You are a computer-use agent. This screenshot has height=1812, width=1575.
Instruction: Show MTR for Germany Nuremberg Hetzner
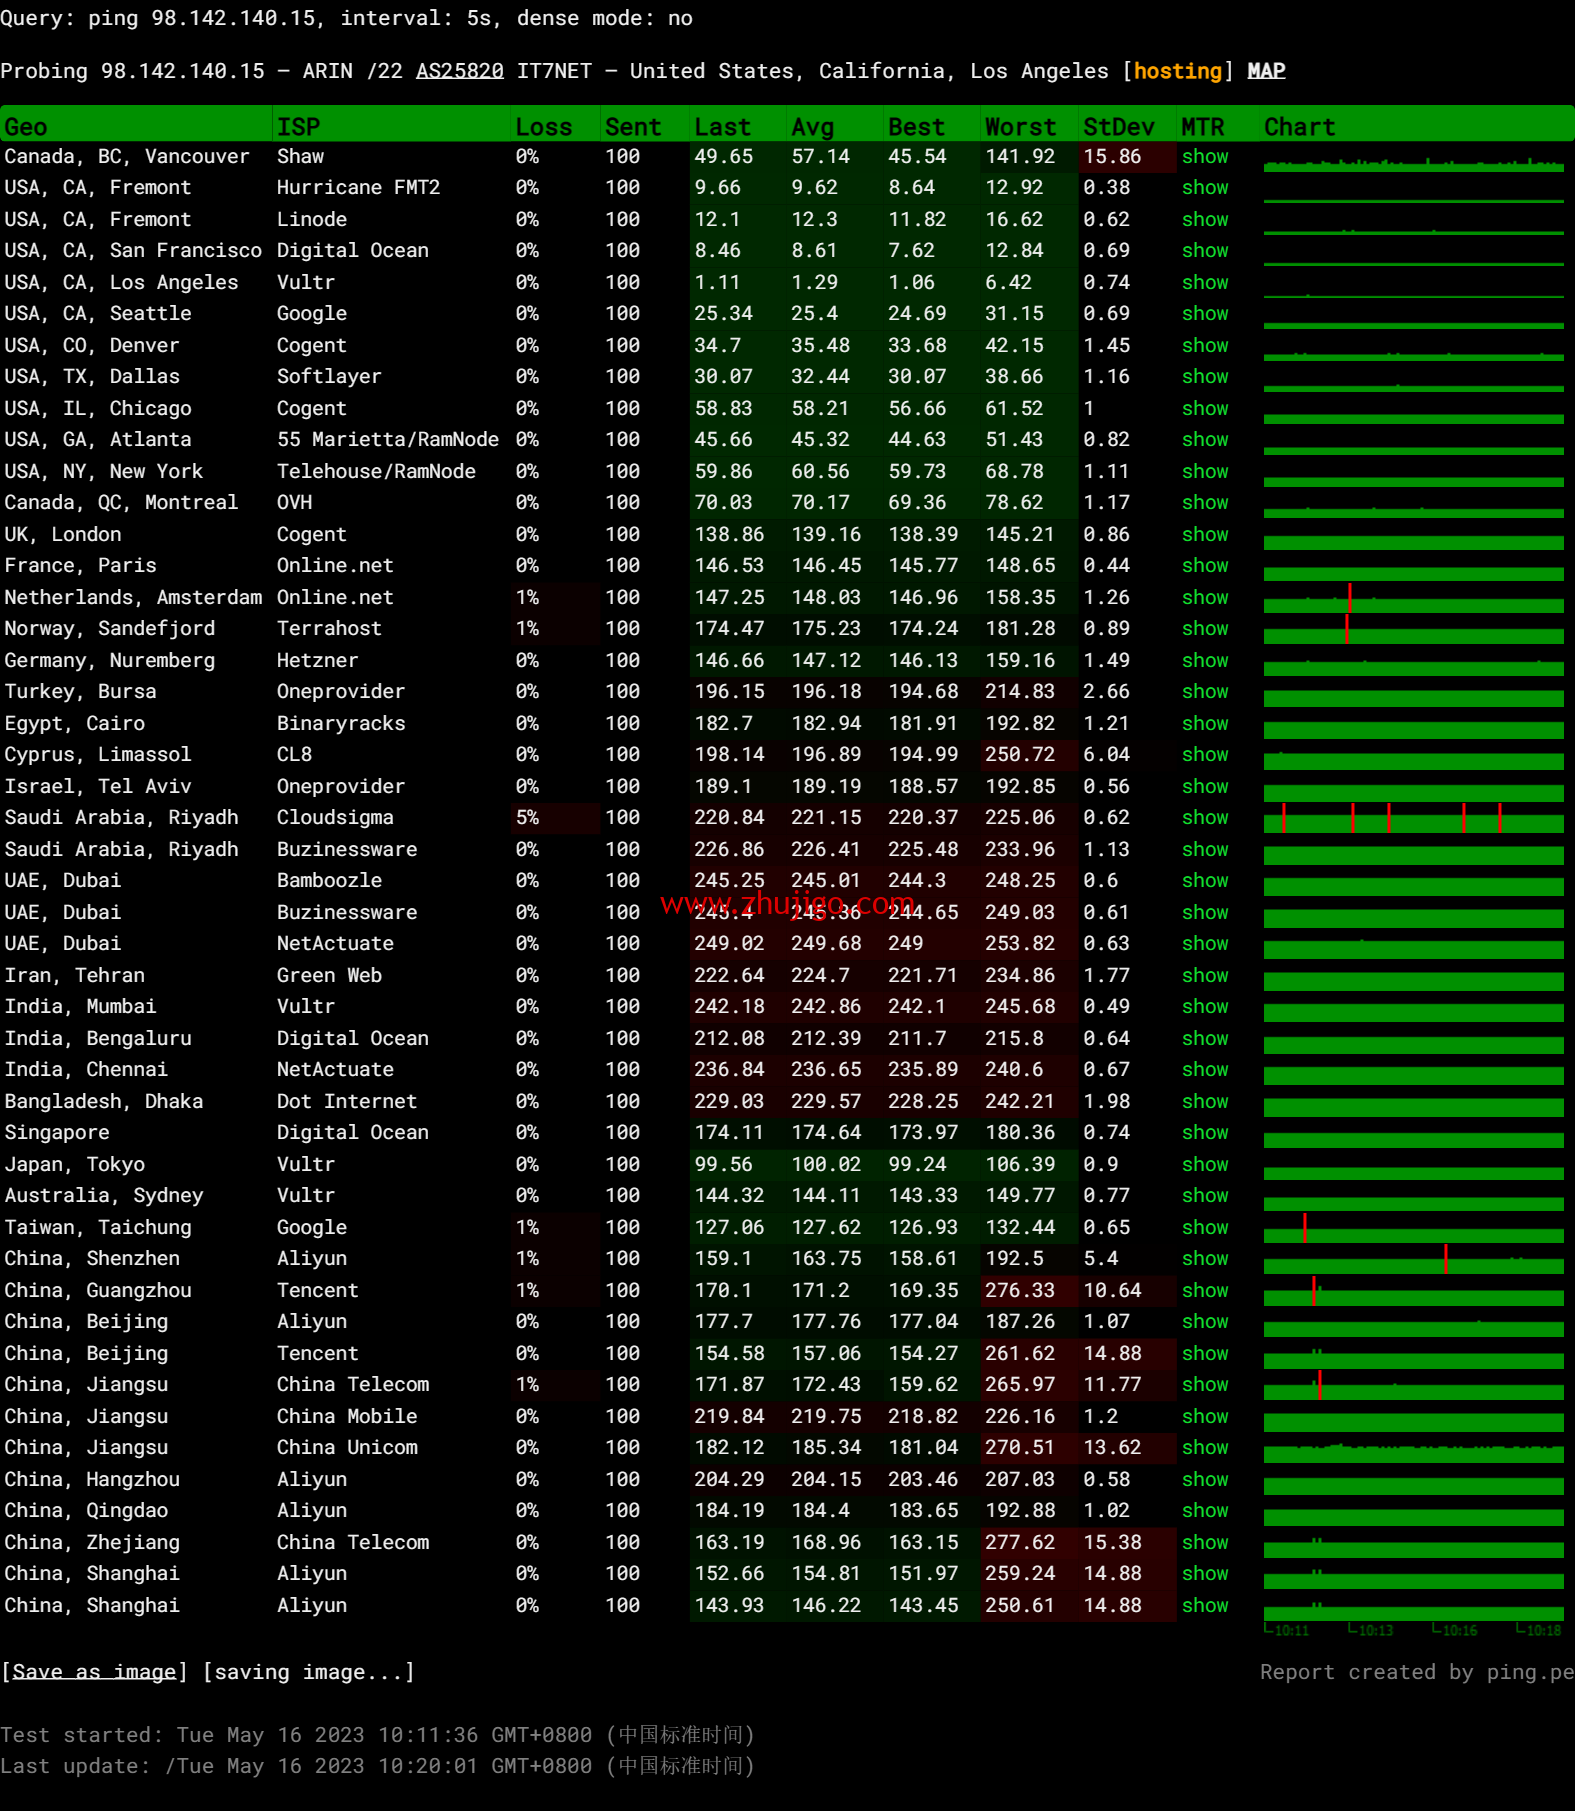[1205, 661]
